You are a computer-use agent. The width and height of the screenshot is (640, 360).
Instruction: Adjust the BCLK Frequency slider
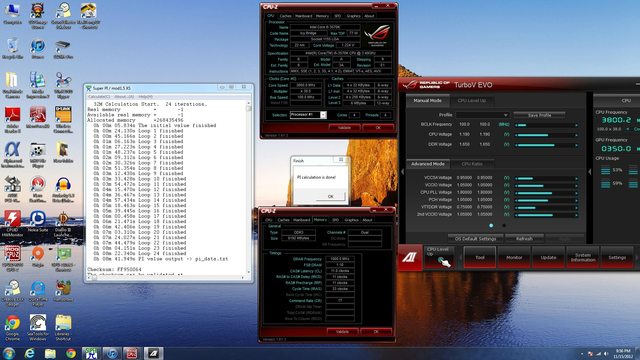[x=546, y=125]
